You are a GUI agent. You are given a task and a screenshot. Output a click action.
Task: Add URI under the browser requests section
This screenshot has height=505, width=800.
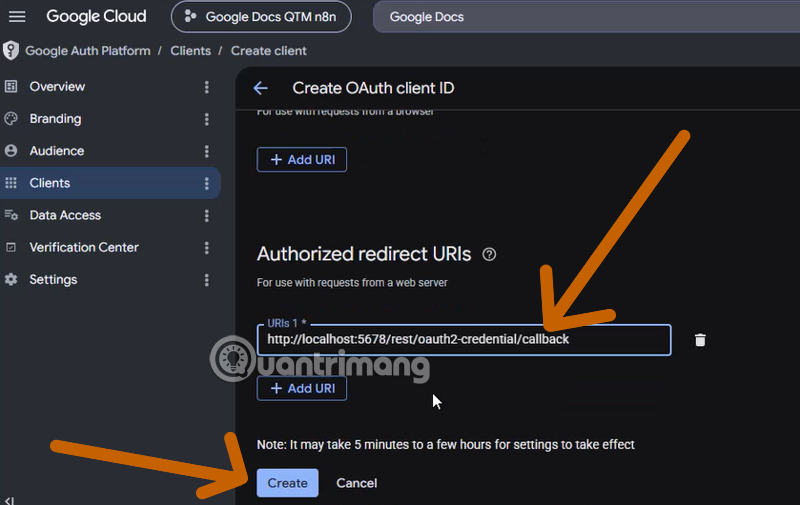tap(302, 160)
